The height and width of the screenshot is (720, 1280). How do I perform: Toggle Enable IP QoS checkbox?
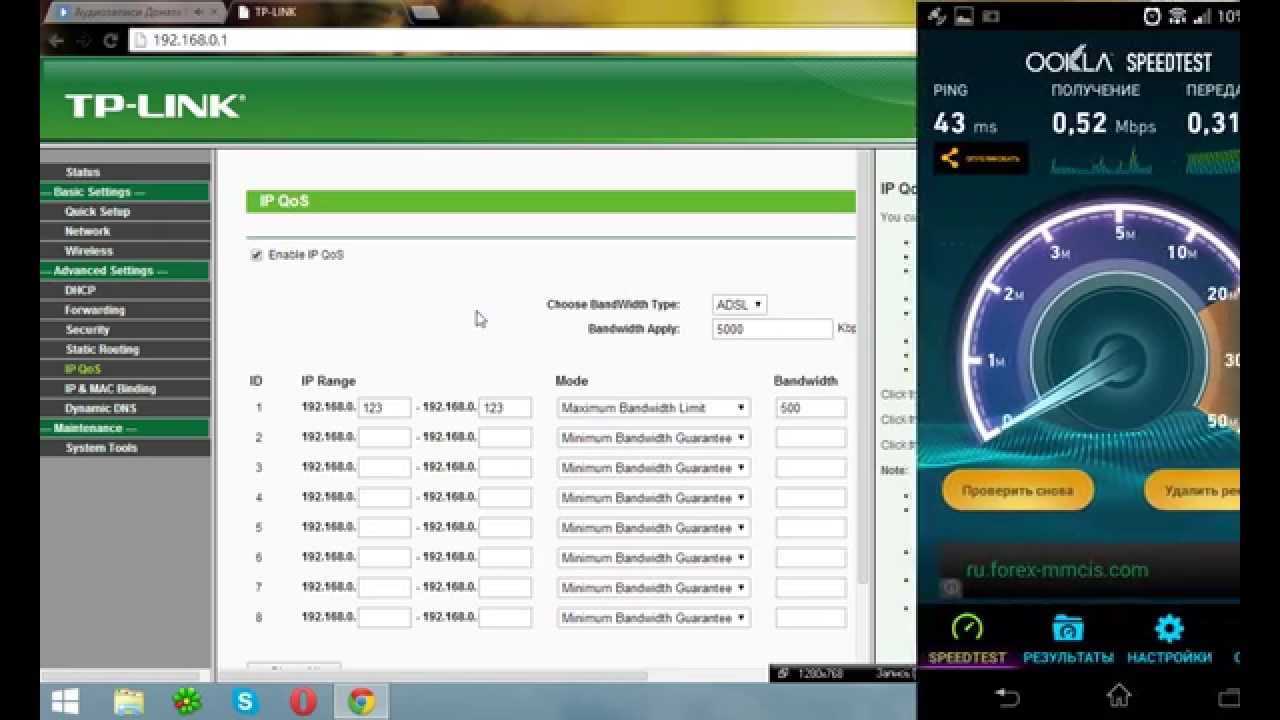[x=256, y=255]
